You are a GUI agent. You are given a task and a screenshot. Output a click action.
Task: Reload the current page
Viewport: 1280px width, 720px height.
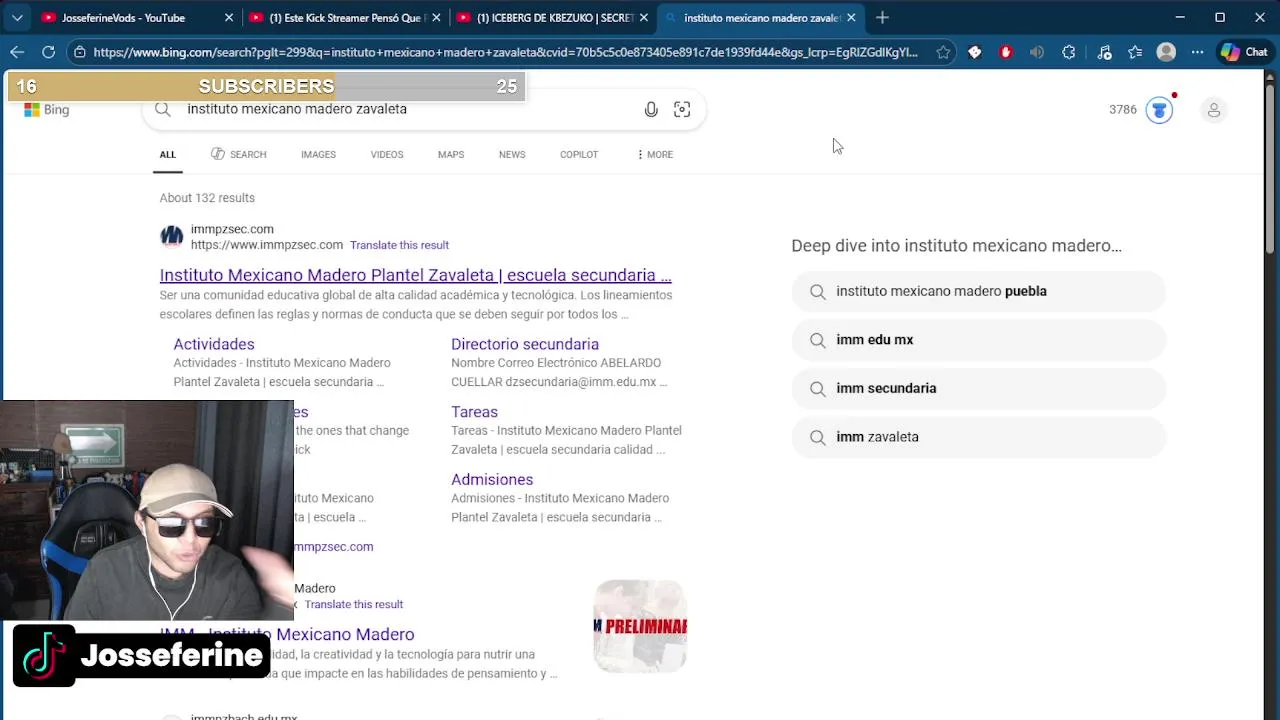(48, 52)
